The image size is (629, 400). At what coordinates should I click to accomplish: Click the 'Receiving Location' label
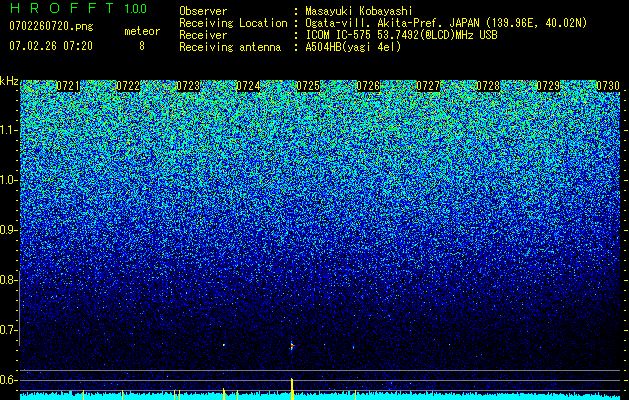coord(233,23)
